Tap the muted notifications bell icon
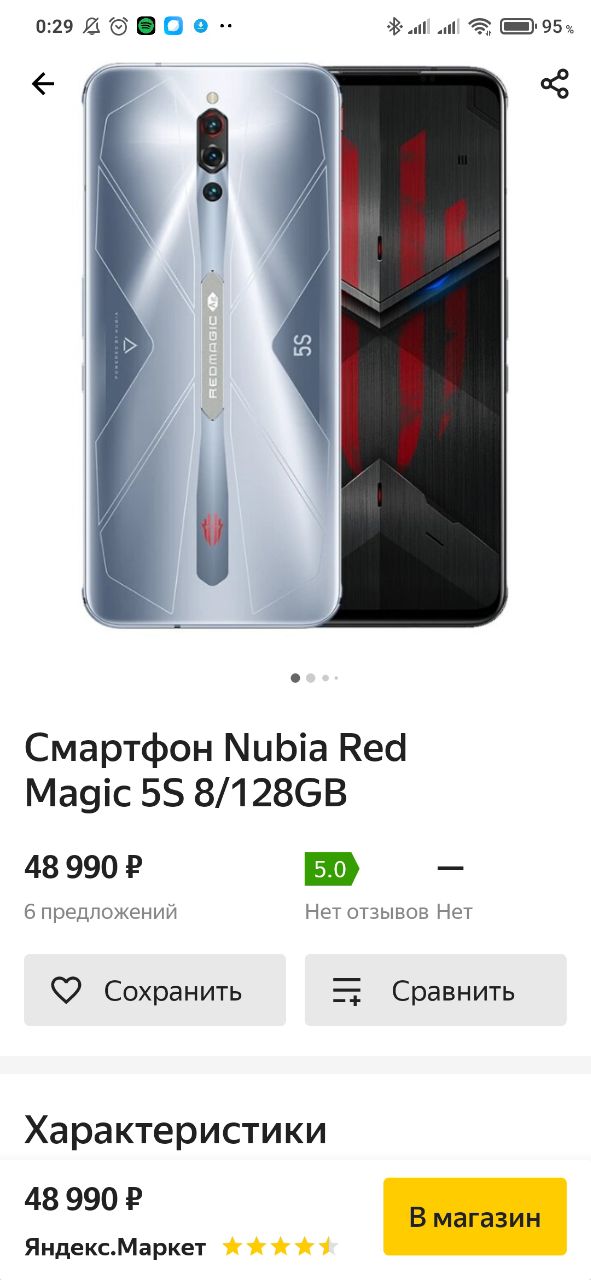Screen dimensions: 591x1280 point(92,26)
